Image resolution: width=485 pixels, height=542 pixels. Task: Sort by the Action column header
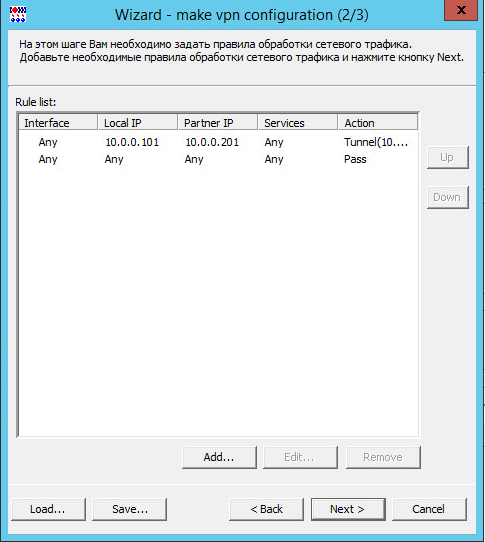click(378, 123)
